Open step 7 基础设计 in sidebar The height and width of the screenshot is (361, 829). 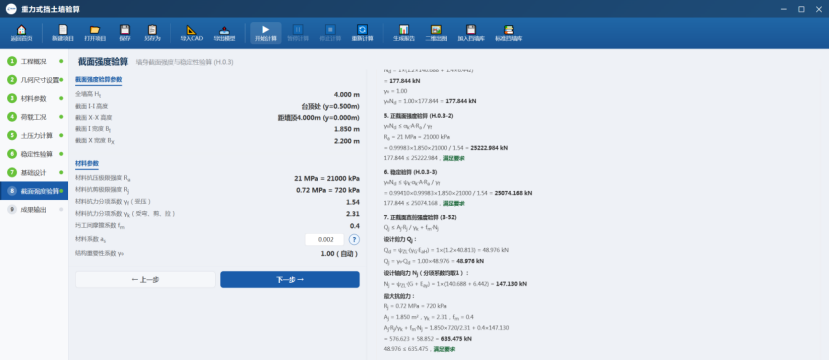(x=34, y=172)
